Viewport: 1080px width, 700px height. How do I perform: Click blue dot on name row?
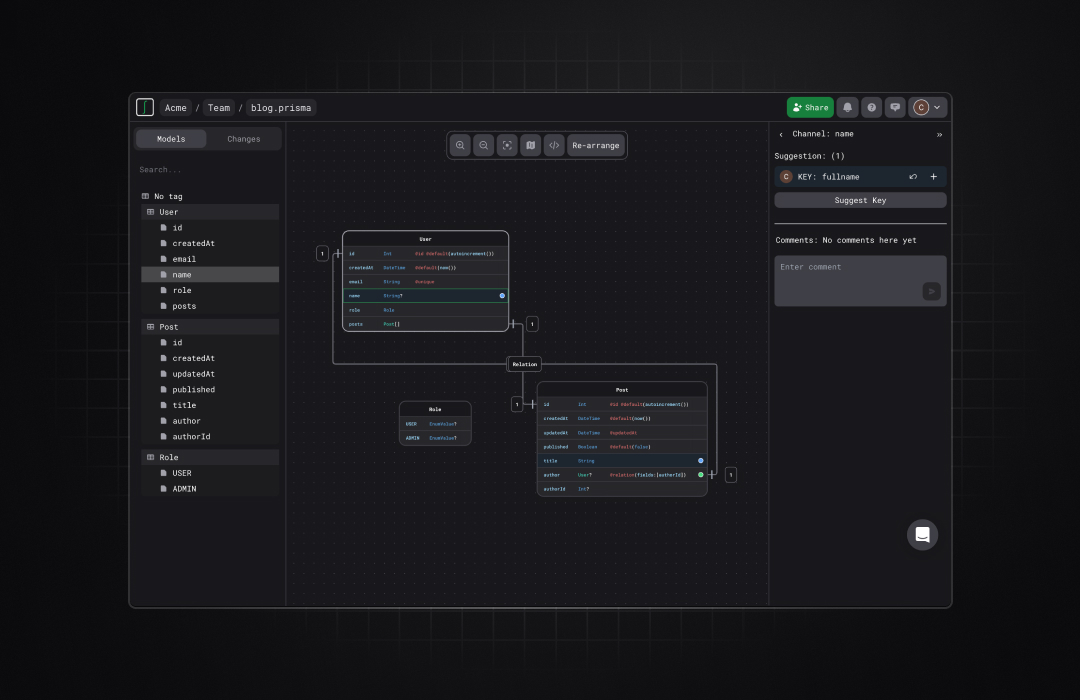click(502, 296)
